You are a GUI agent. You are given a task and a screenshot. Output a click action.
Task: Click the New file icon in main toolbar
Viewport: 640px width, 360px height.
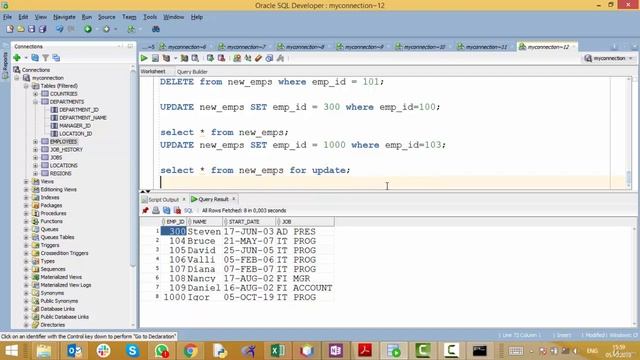(10, 29)
